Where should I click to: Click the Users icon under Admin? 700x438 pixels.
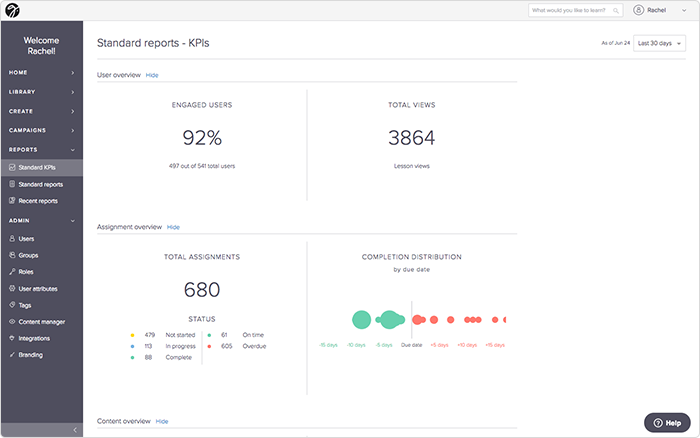tap(12, 238)
